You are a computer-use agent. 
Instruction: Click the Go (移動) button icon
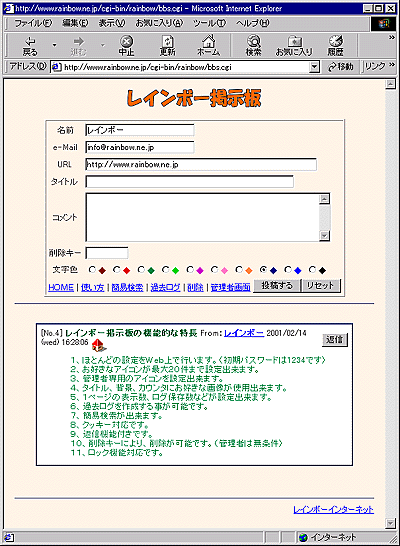[341, 67]
